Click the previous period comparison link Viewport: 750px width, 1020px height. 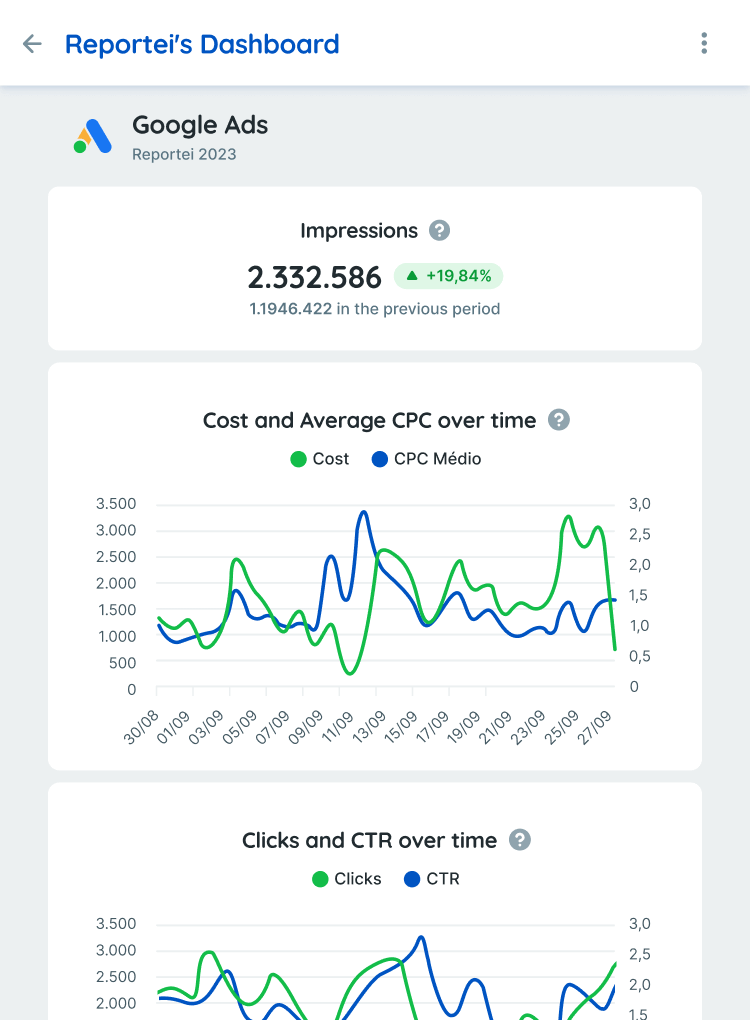(x=375, y=309)
